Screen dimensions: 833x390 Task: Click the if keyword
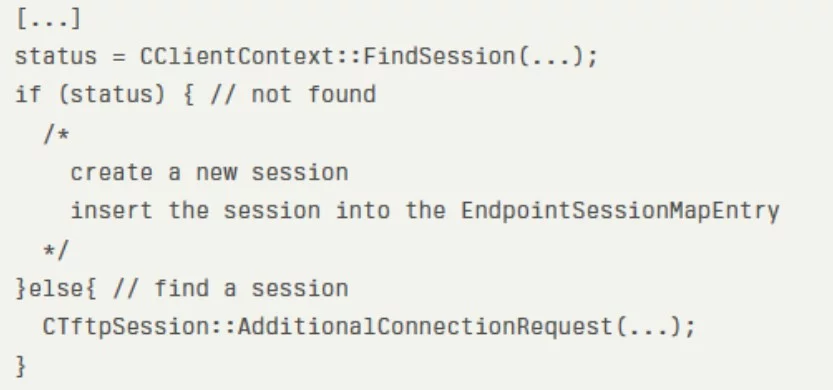coord(28,95)
